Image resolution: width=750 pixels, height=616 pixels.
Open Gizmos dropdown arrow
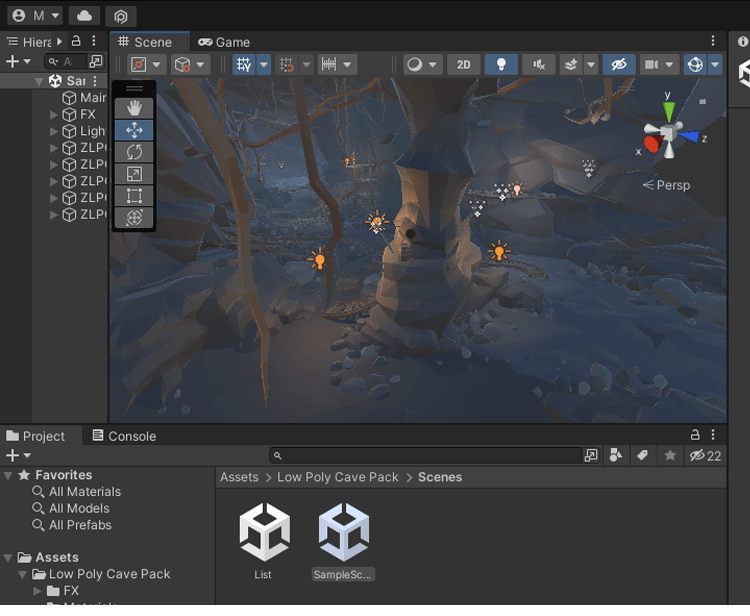pyautogui.click(x=715, y=65)
